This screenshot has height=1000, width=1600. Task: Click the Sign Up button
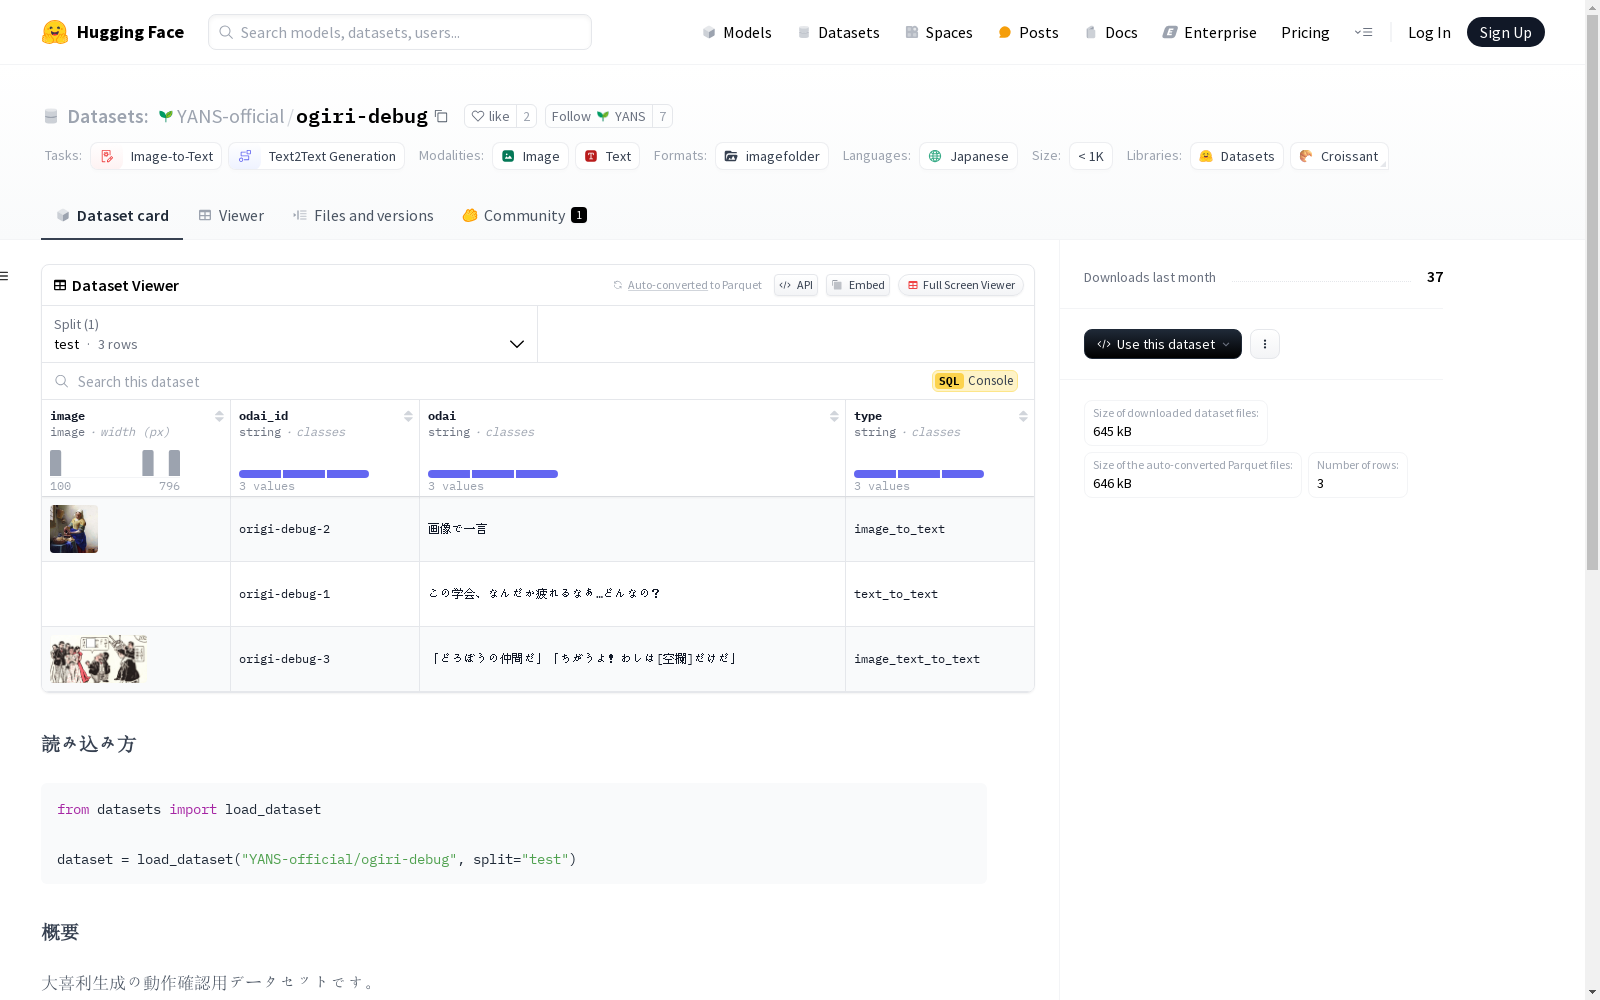coord(1505,32)
